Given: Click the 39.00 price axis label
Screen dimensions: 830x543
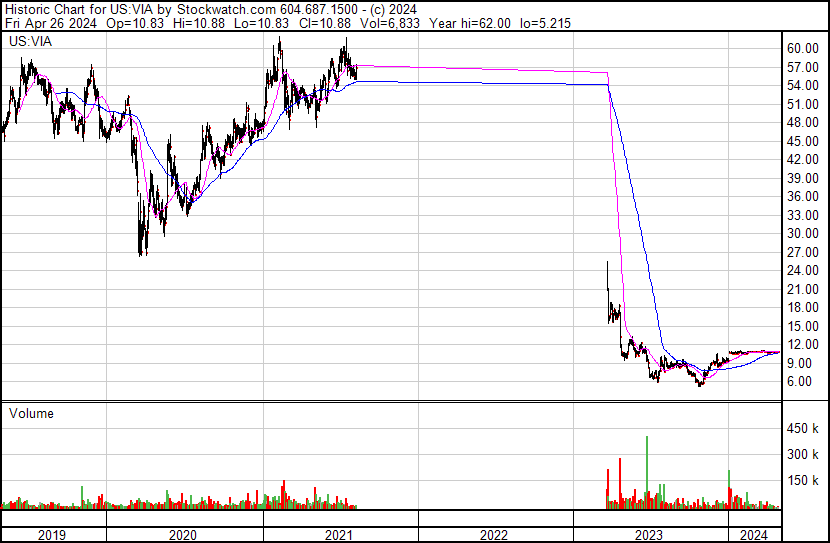Looking at the screenshot, I should pos(803,178).
